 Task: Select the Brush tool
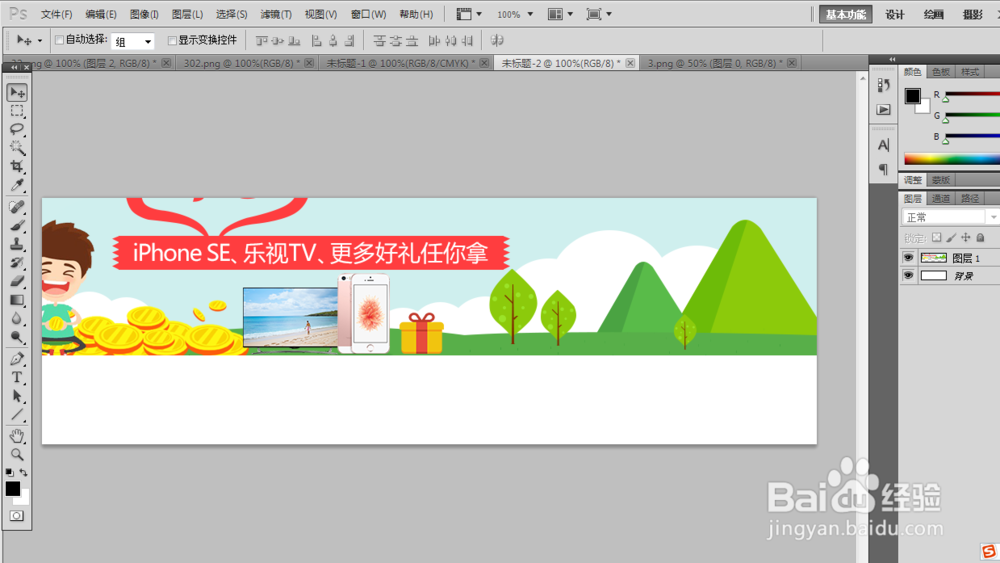pos(17,225)
